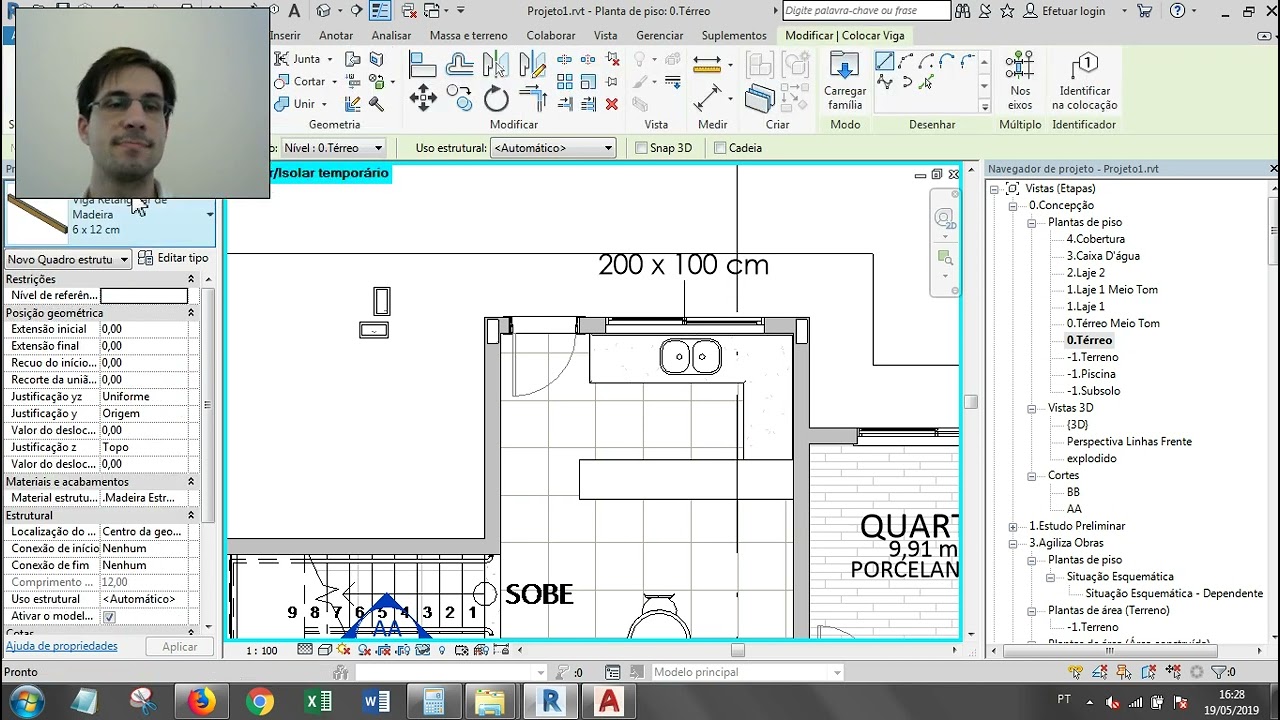Screen dimensions: 1280x720
Task: Open Ajuda de propriedades link
Action: click(x=62, y=646)
